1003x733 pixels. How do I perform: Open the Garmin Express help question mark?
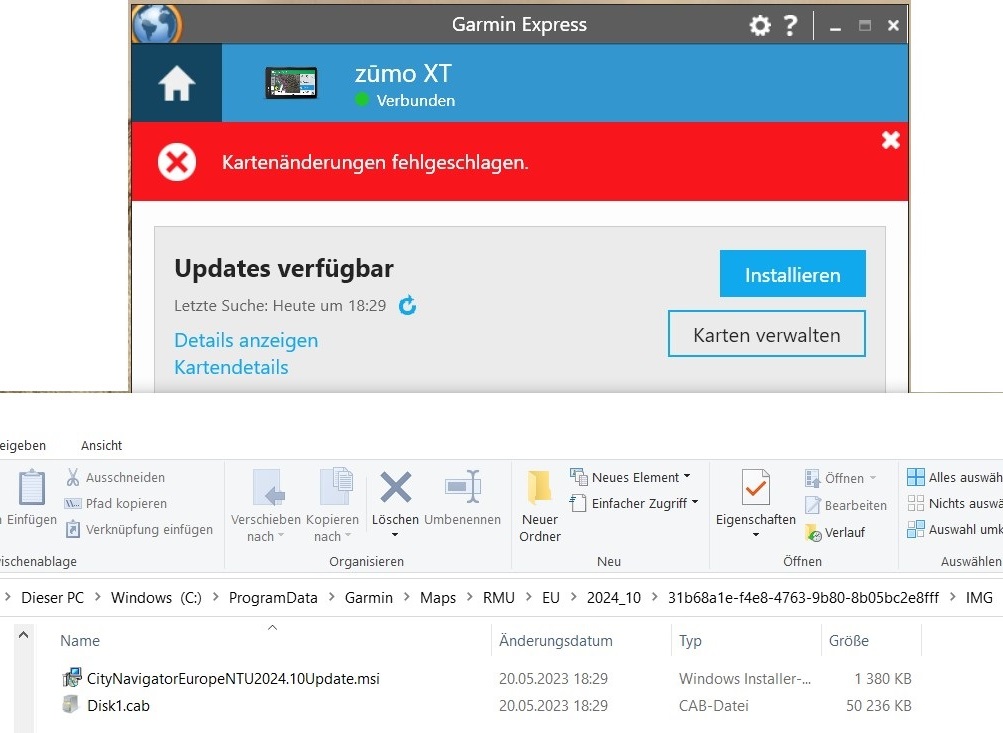pyautogui.click(x=791, y=26)
